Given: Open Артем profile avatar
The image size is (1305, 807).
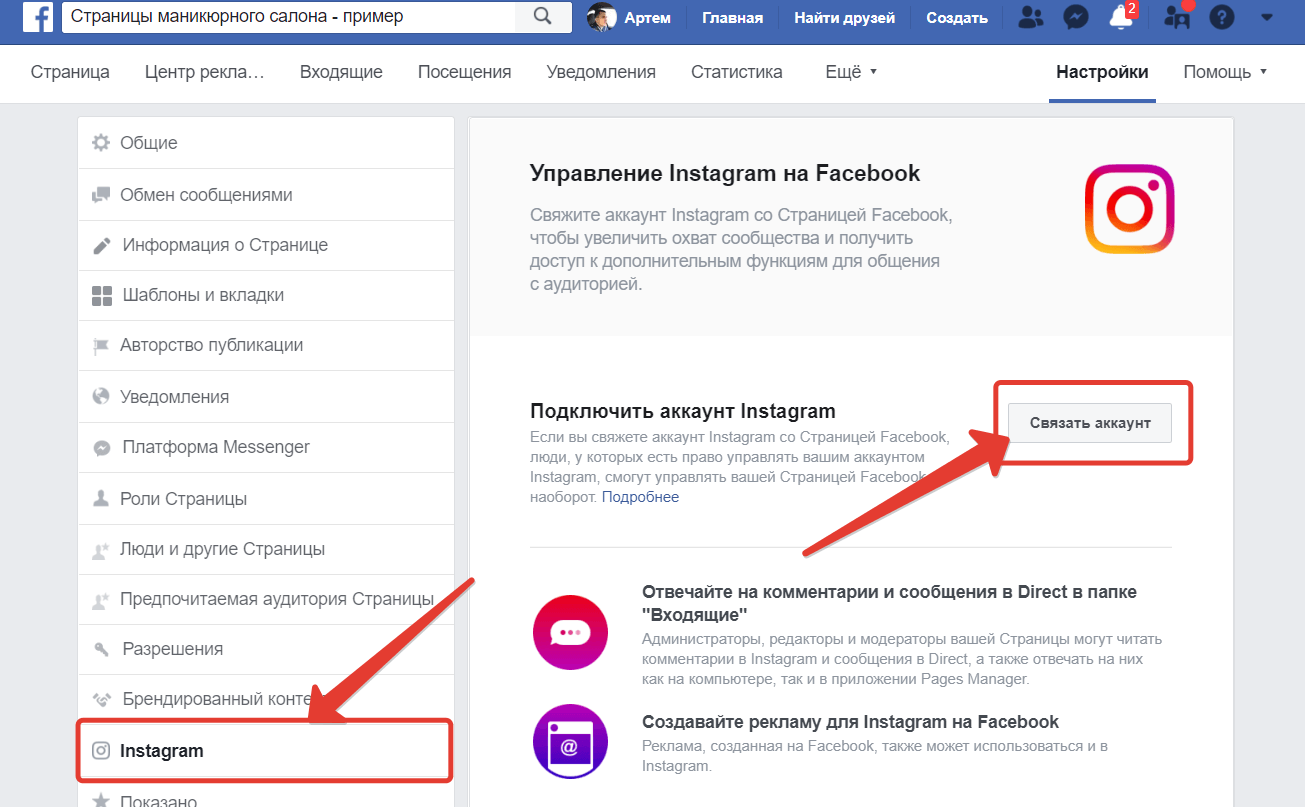Looking at the screenshot, I should (602, 17).
